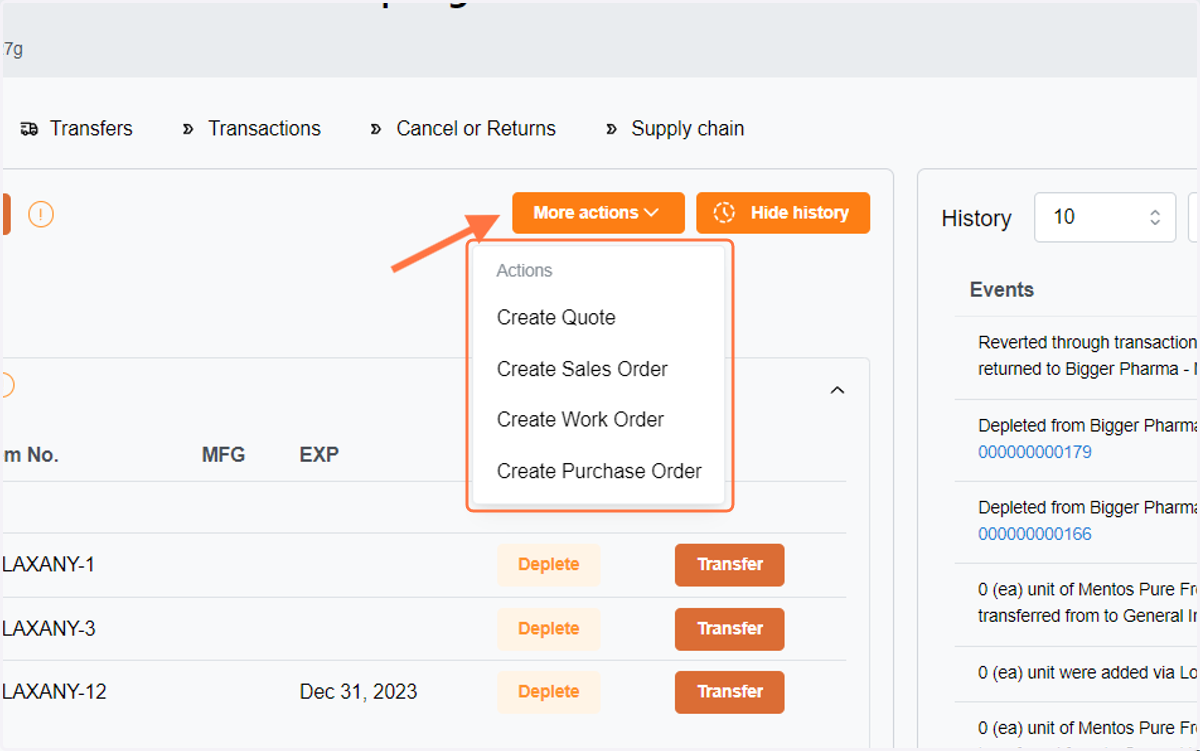Collapse the inventory section with chevron
The height and width of the screenshot is (751, 1200).
coord(838,390)
